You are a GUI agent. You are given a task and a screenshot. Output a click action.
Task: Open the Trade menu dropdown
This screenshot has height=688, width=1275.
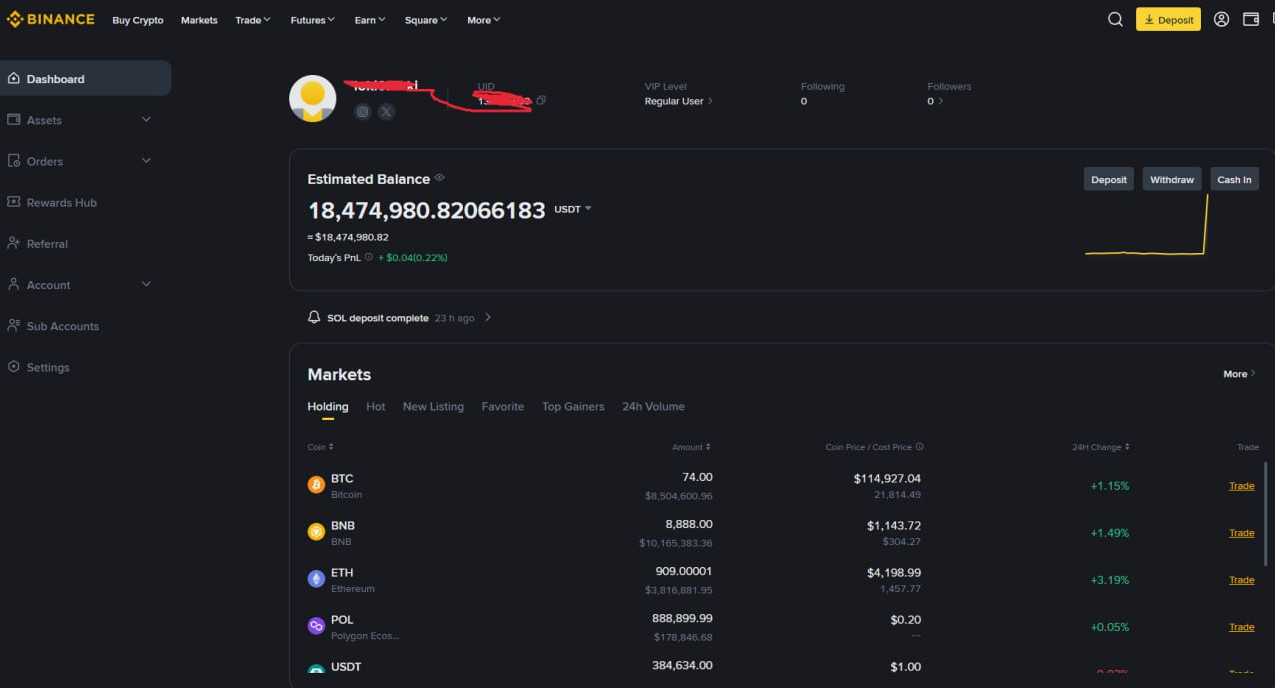pyautogui.click(x=252, y=19)
